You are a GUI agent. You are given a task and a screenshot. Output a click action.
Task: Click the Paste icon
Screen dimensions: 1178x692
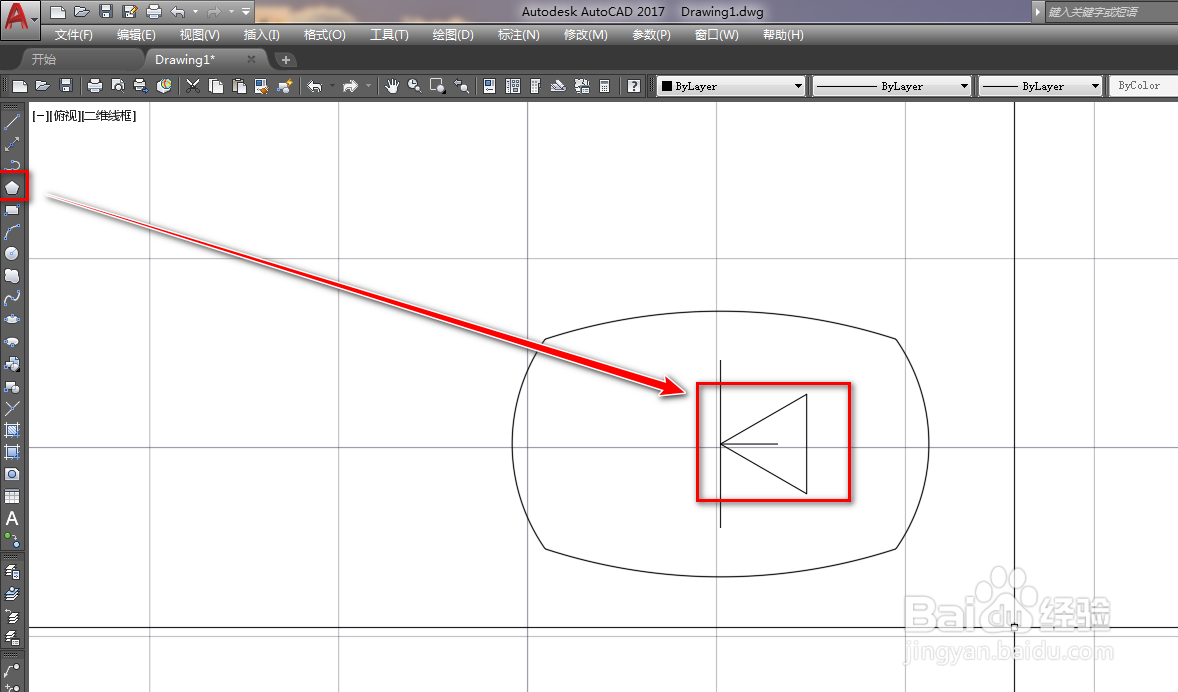[239, 86]
